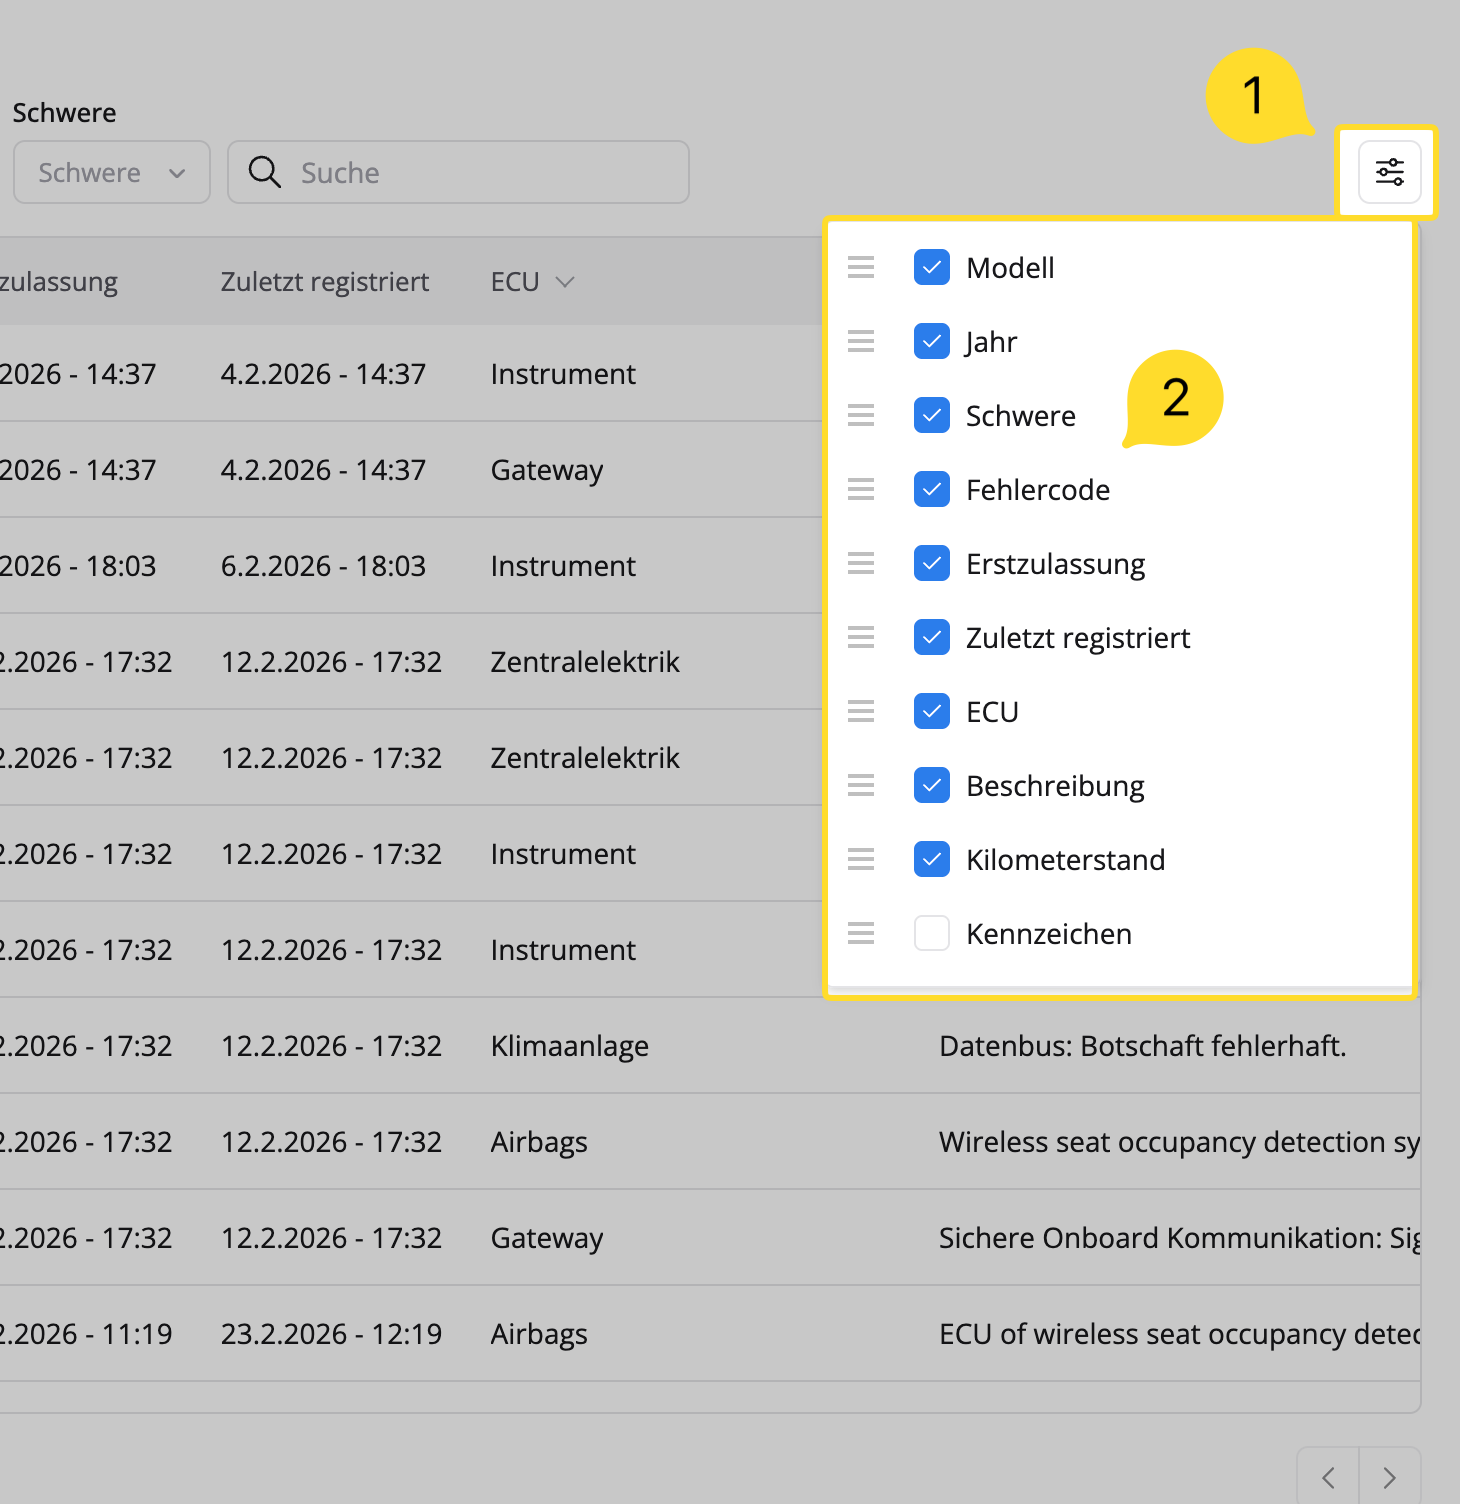The width and height of the screenshot is (1460, 1504).
Task: Grab the drag handle beside Kilometerstand
Action: coord(861,859)
